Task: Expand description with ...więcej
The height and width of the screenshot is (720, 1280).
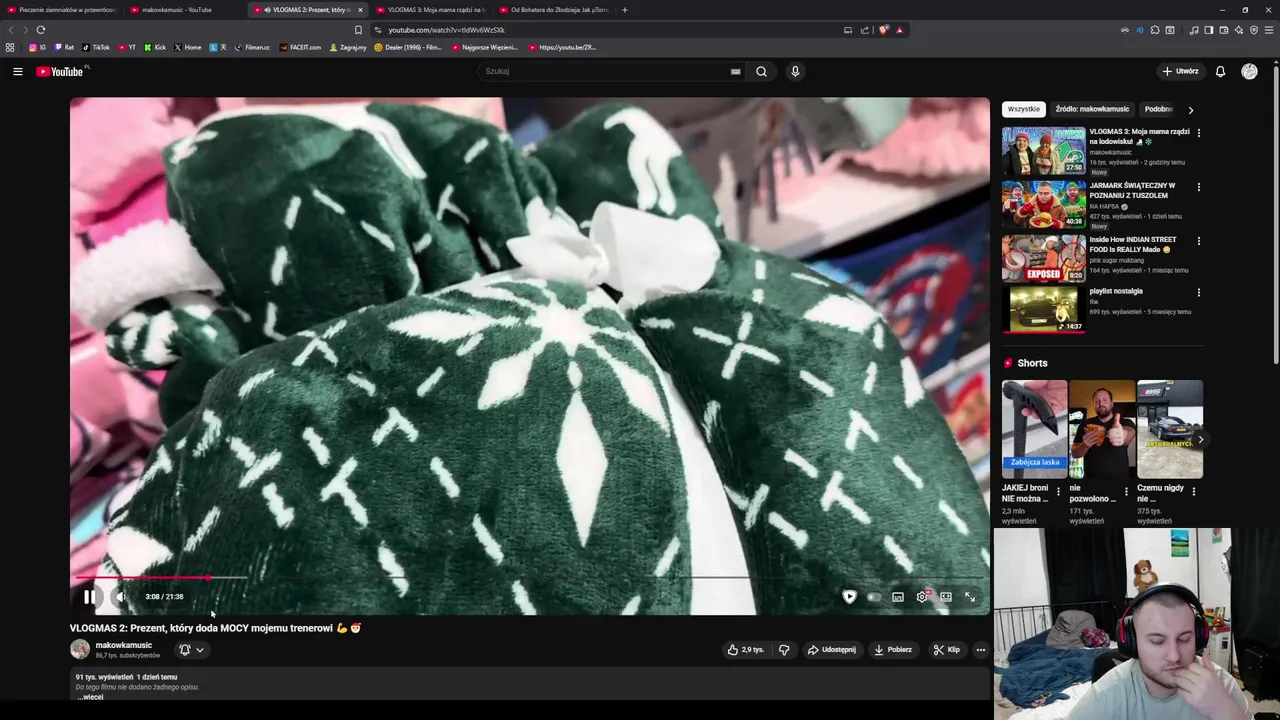Action: 91,697
